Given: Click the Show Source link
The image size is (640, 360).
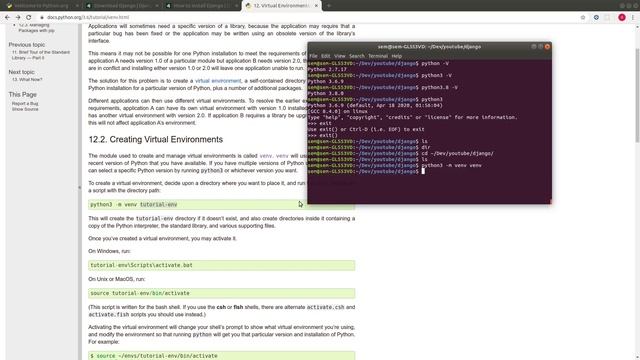Looking at the screenshot, I should point(25,109).
